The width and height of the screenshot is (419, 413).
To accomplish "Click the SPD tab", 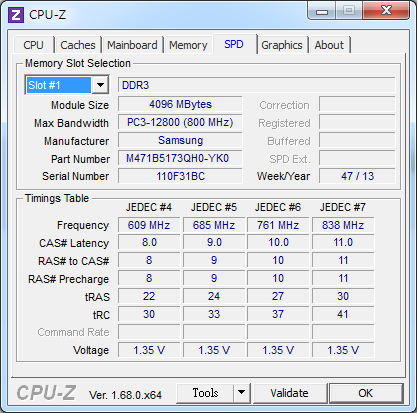I will point(234,44).
